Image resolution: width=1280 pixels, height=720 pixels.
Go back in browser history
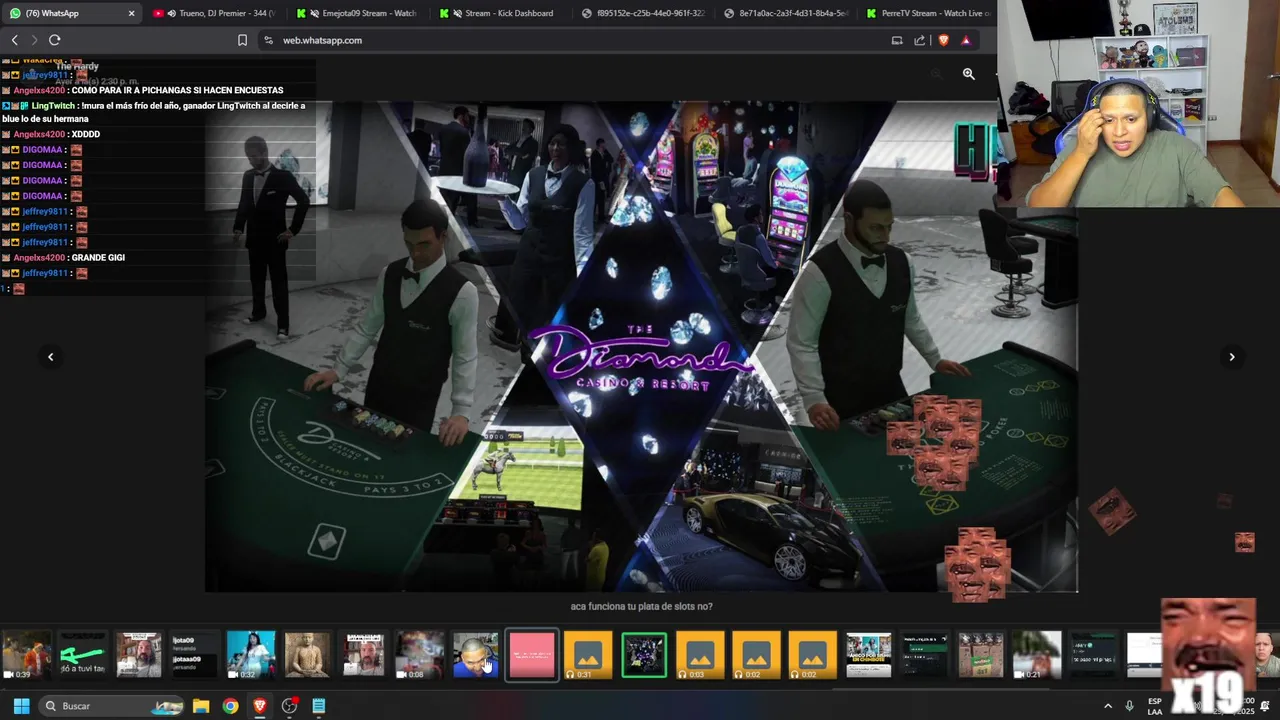click(x=14, y=40)
